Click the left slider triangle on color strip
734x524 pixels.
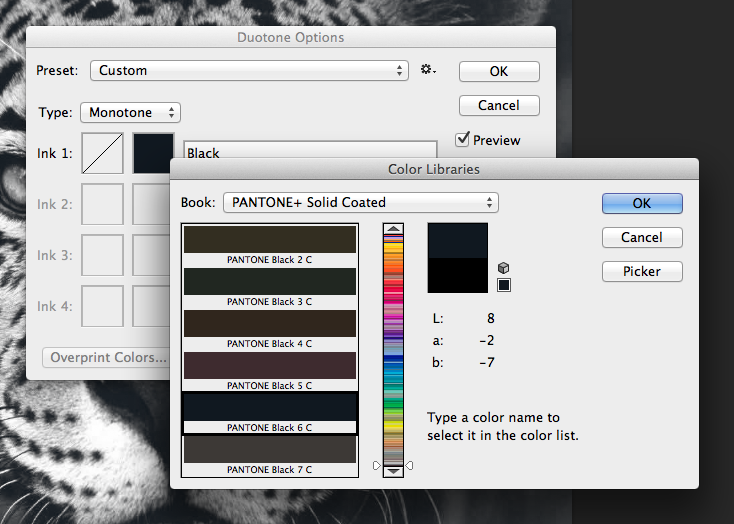click(x=377, y=465)
